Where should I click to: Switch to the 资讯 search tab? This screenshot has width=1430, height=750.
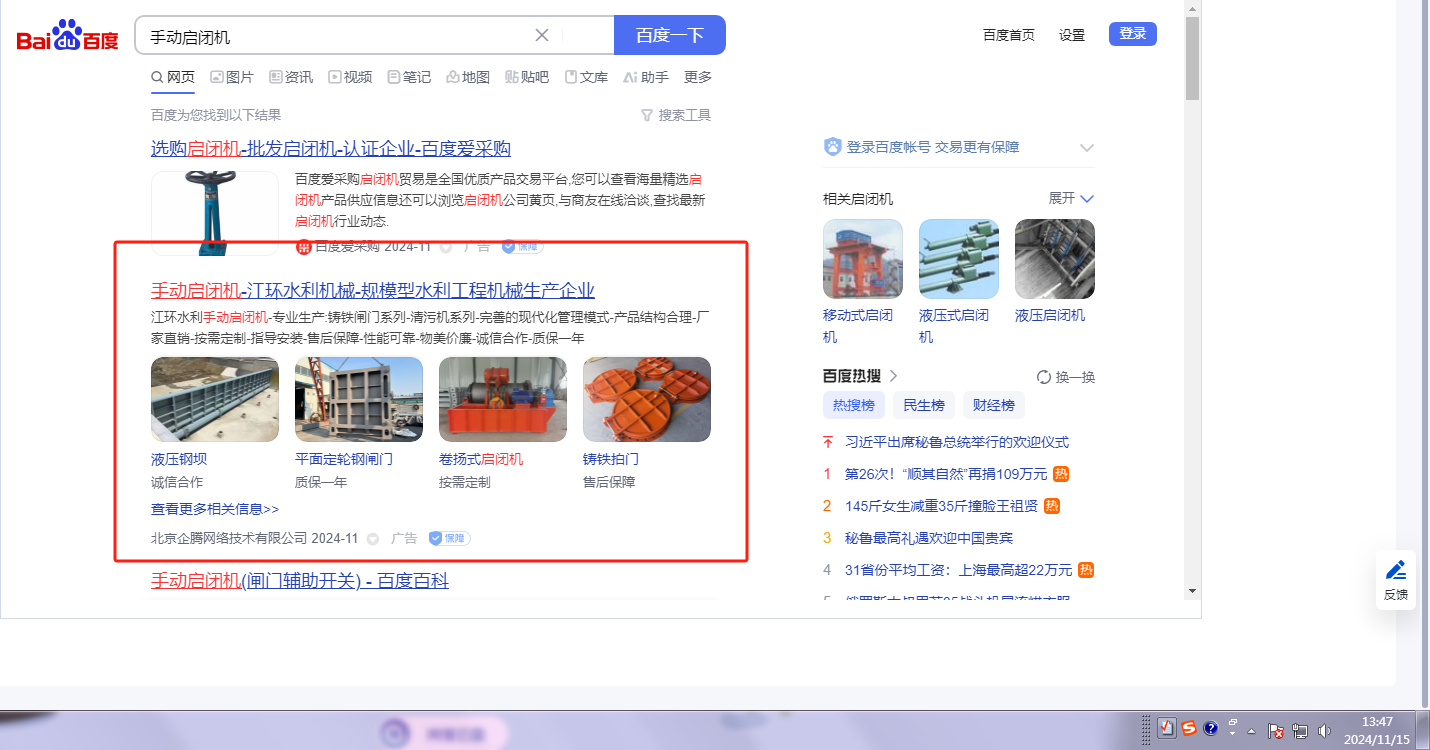point(291,77)
